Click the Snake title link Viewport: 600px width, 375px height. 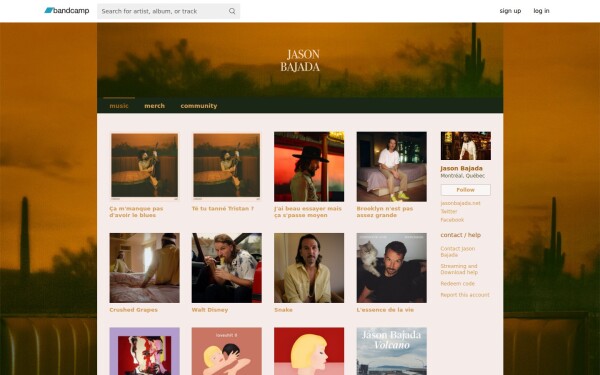click(x=283, y=310)
